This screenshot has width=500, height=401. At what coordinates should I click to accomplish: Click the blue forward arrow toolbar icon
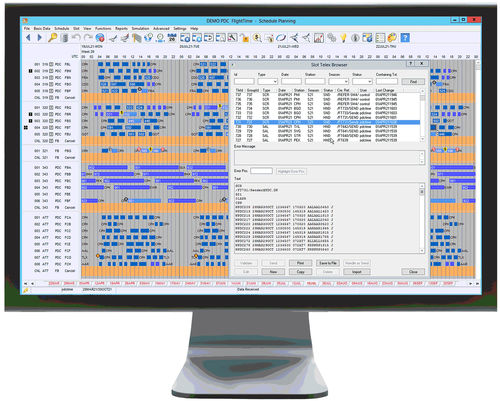(x=40, y=38)
